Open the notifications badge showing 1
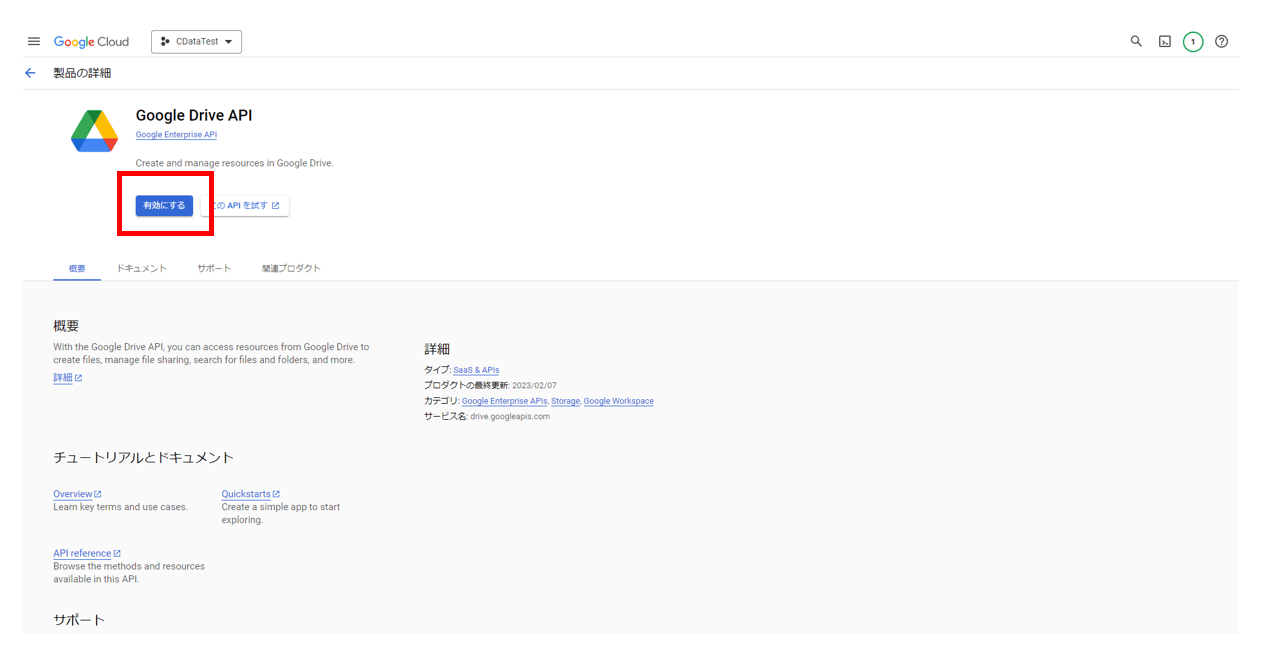1268x670 pixels. pos(1193,41)
